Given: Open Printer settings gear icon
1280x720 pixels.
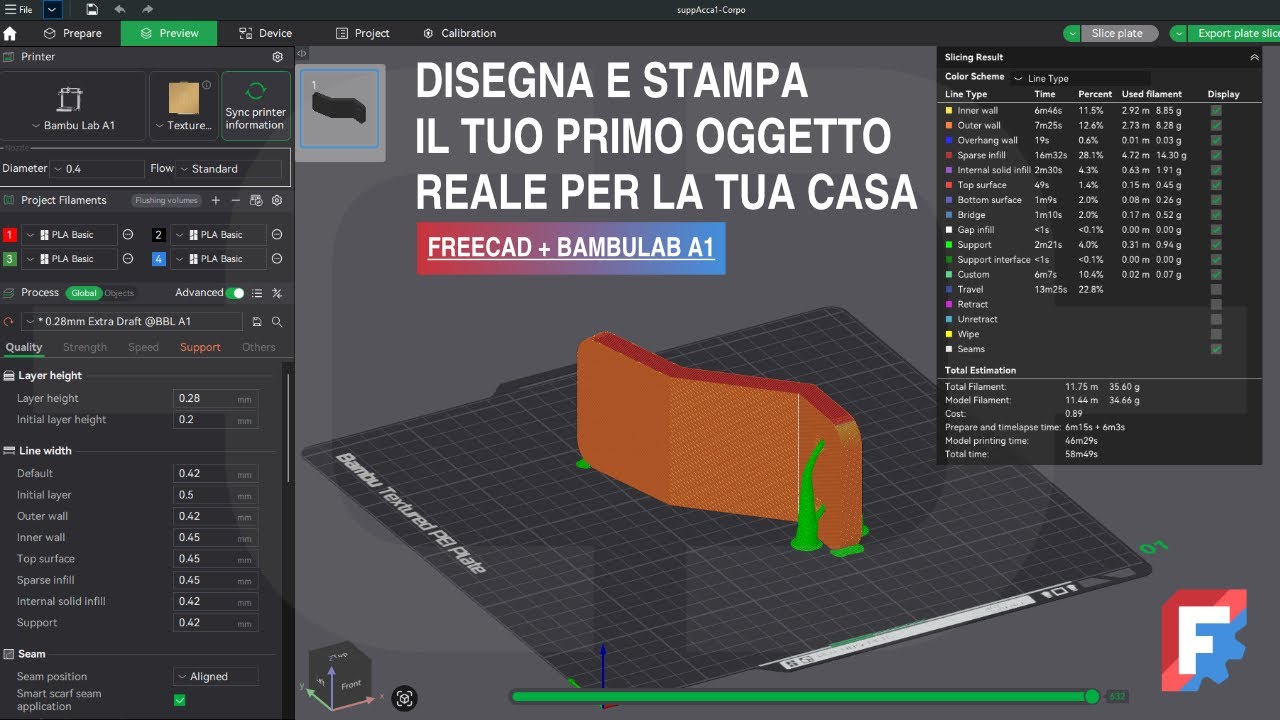Looking at the screenshot, I should [277, 57].
